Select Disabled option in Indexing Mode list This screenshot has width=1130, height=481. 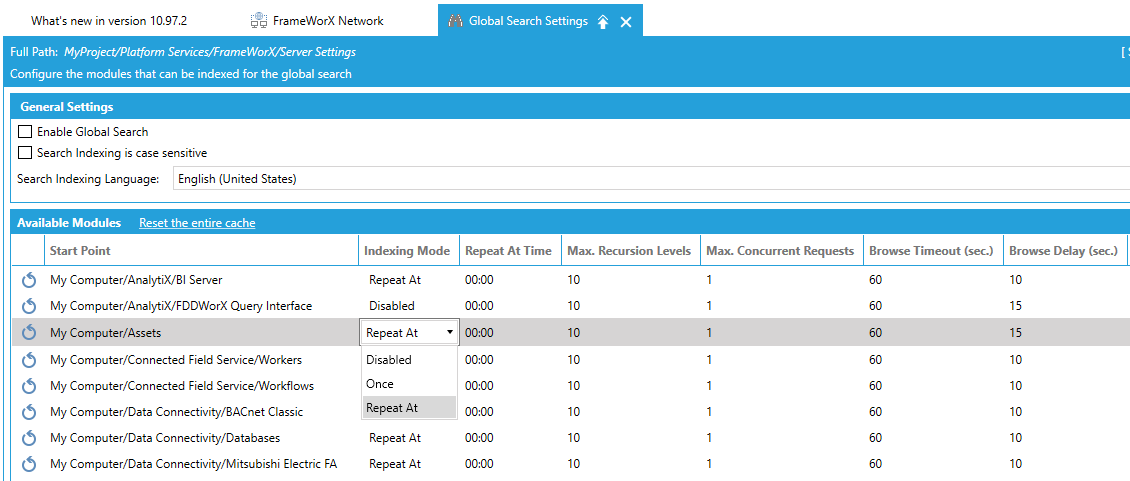click(x=389, y=360)
